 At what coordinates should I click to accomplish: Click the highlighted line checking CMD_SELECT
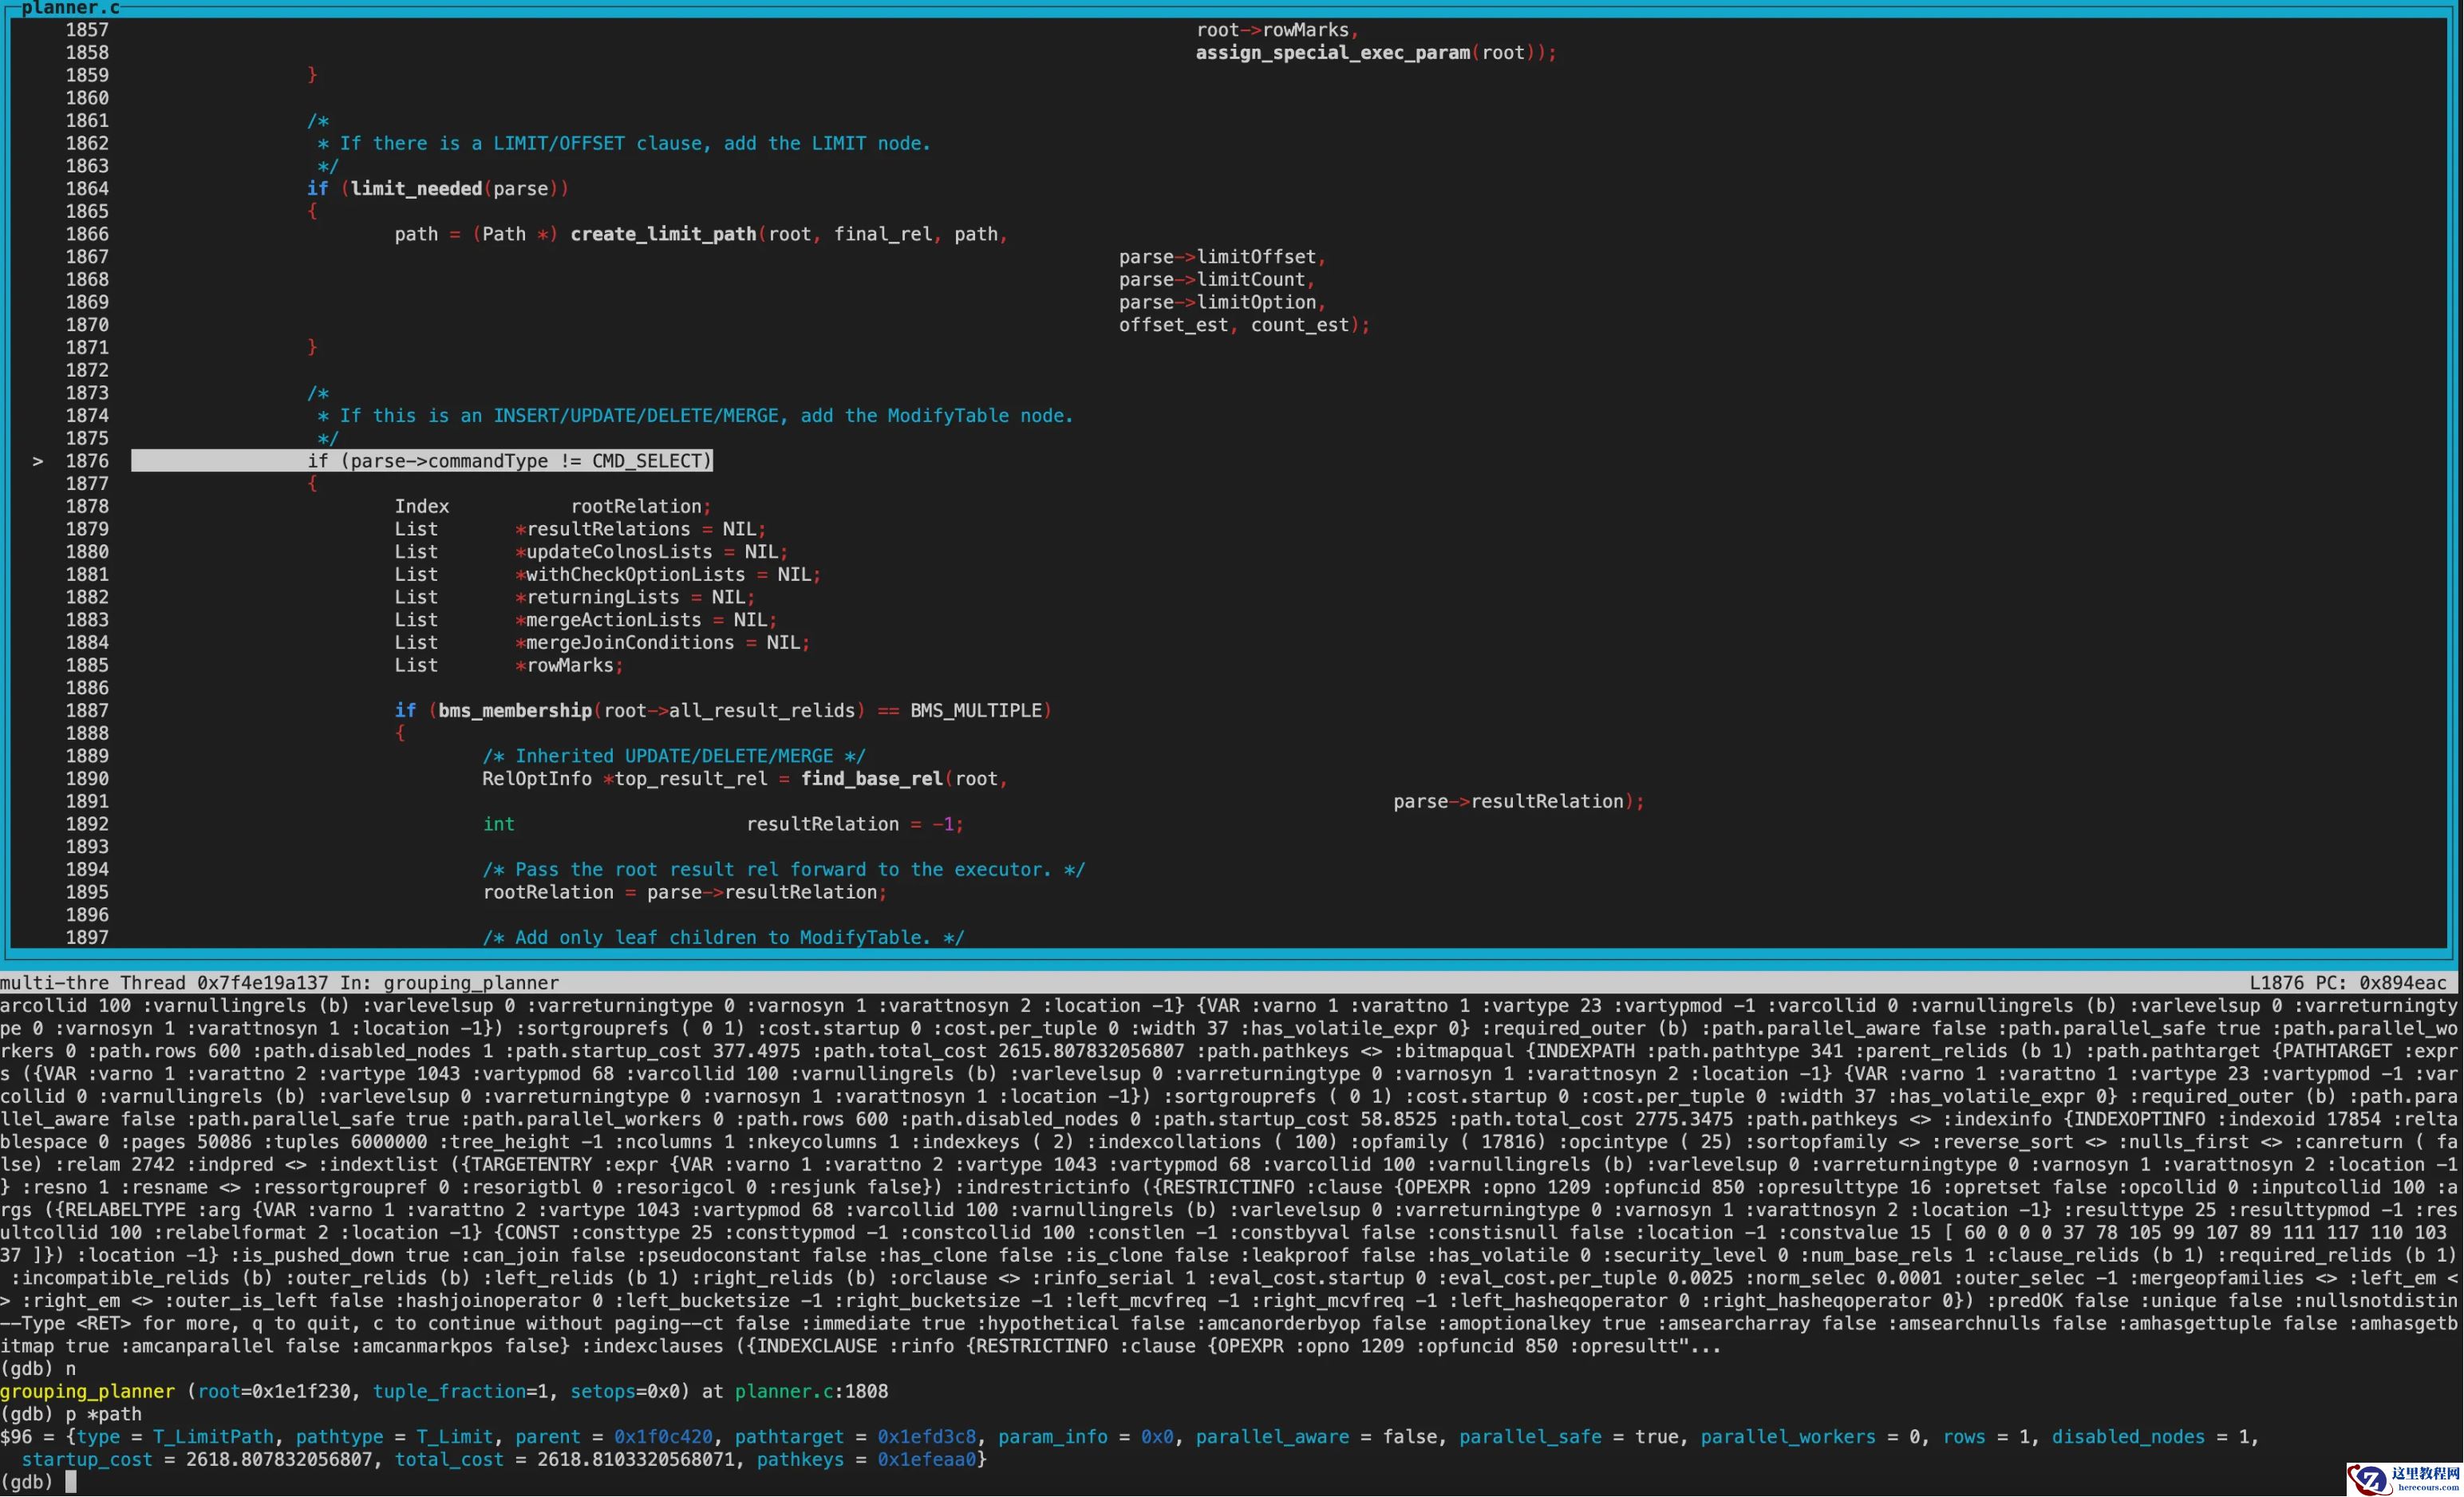click(x=509, y=461)
